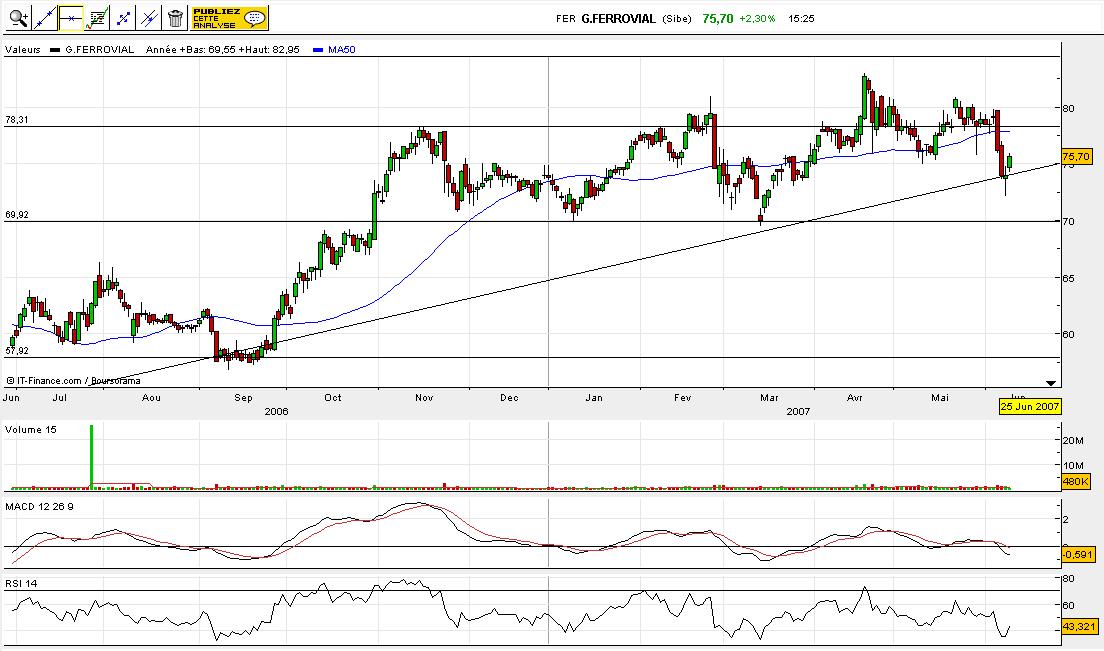1104x651 pixels.
Task: Click the IT-Finance.com / Boursorama credit
Action: point(73,381)
